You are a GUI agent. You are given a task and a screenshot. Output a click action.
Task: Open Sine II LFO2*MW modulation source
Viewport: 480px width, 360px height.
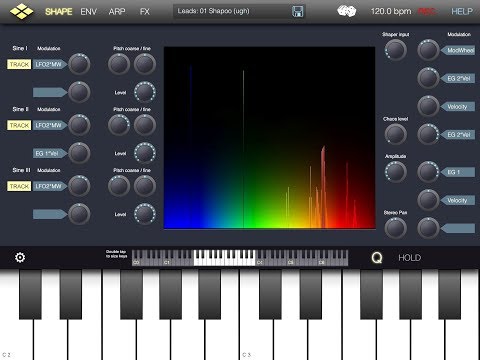pyautogui.click(x=49, y=125)
